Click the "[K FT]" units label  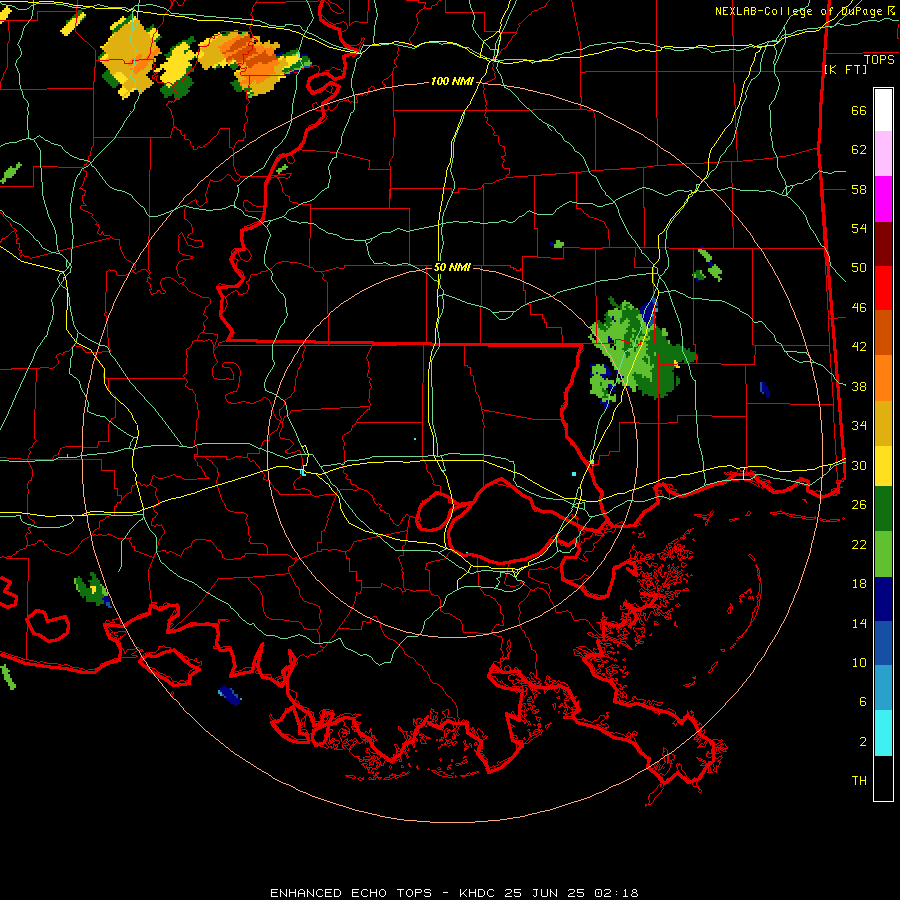845,70
